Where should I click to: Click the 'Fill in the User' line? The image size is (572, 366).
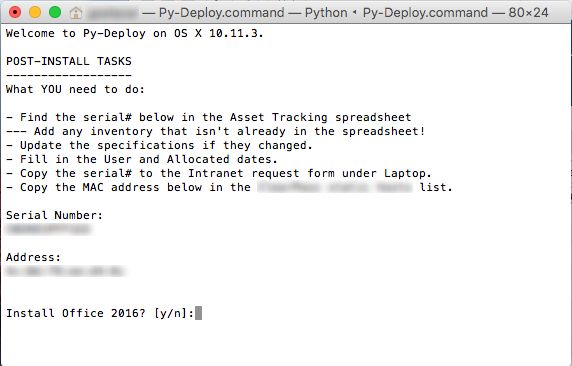pyautogui.click(x=142, y=159)
